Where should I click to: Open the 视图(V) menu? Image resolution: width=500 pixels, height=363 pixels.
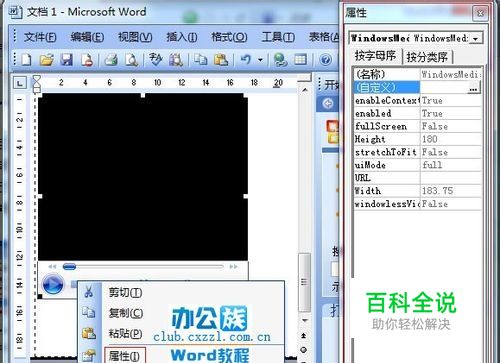tap(135, 37)
